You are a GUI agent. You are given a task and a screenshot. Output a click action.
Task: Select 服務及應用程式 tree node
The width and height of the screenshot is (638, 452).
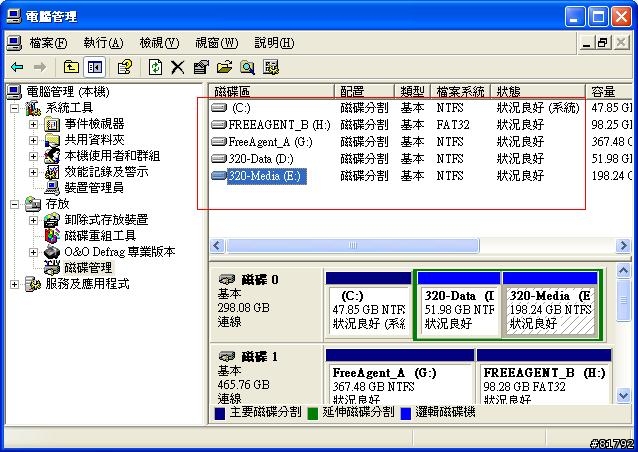[87, 284]
